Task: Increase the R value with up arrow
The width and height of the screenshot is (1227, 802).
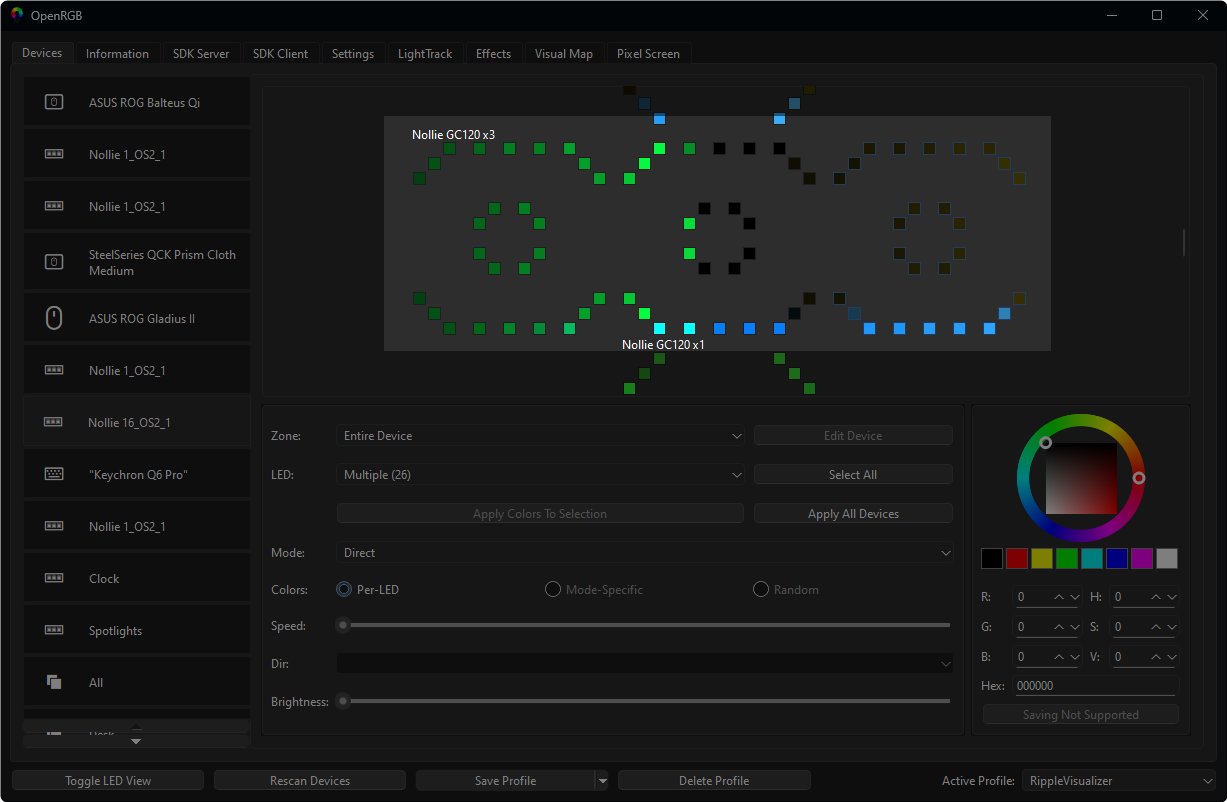Action: [1059, 597]
